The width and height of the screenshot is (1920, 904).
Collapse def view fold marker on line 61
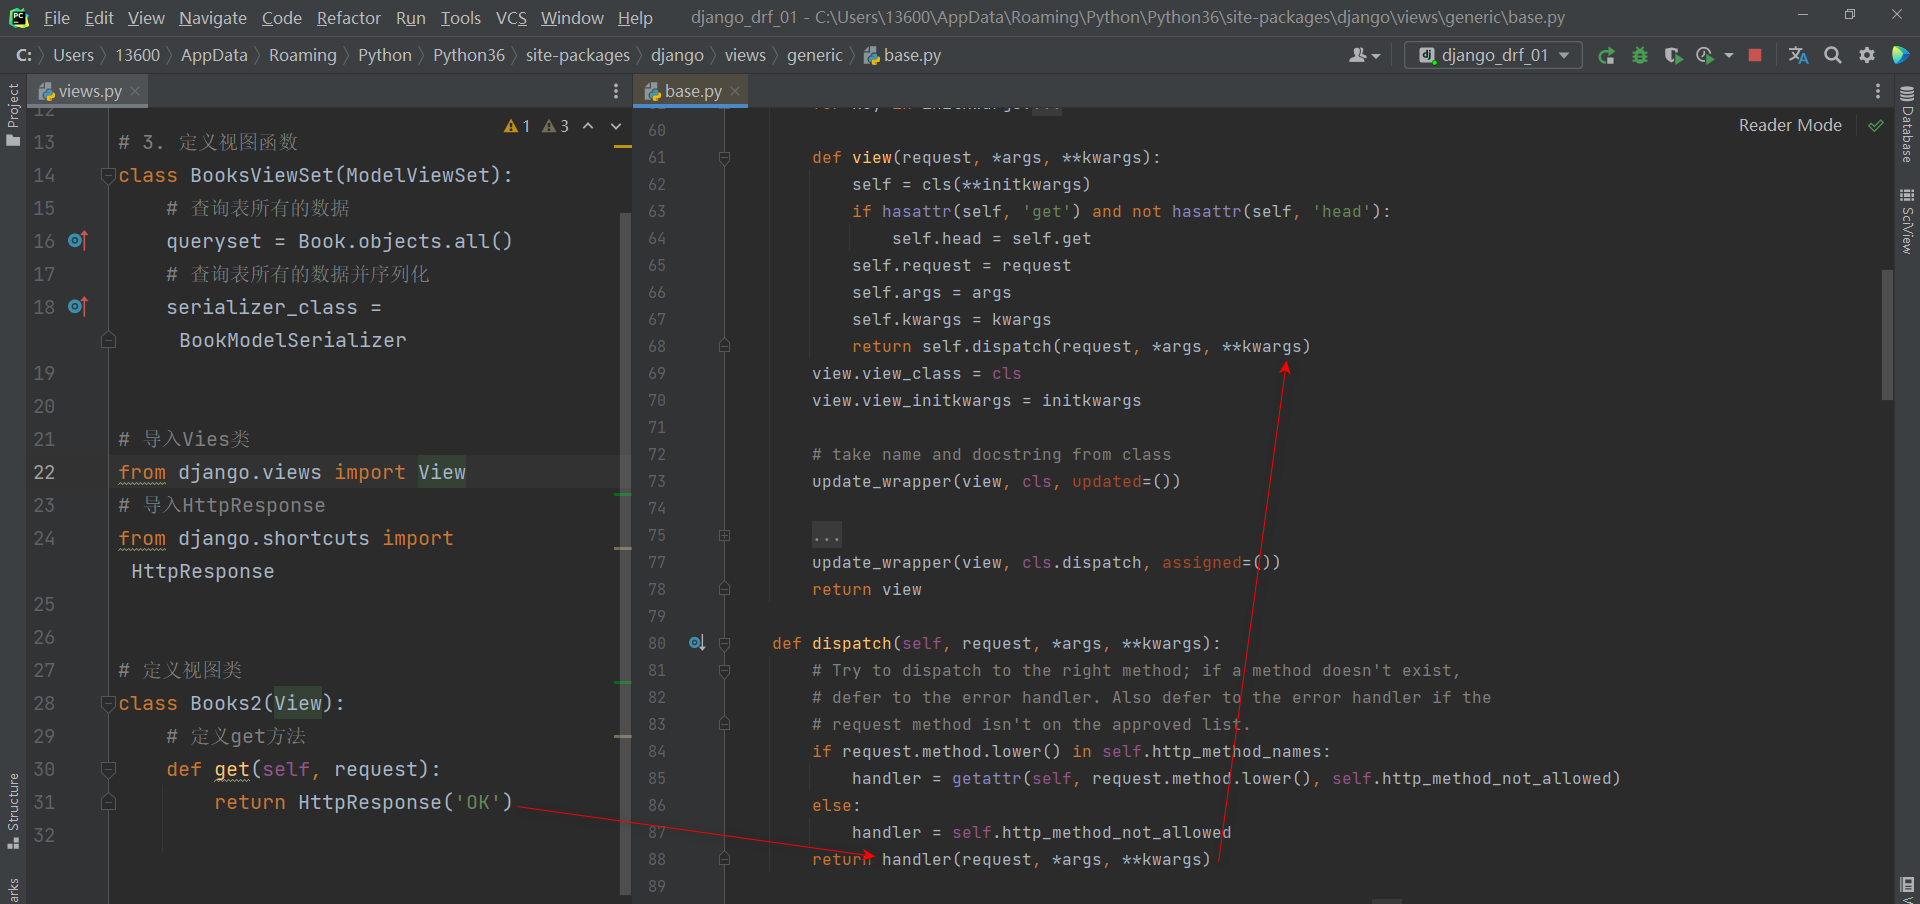[x=724, y=157]
